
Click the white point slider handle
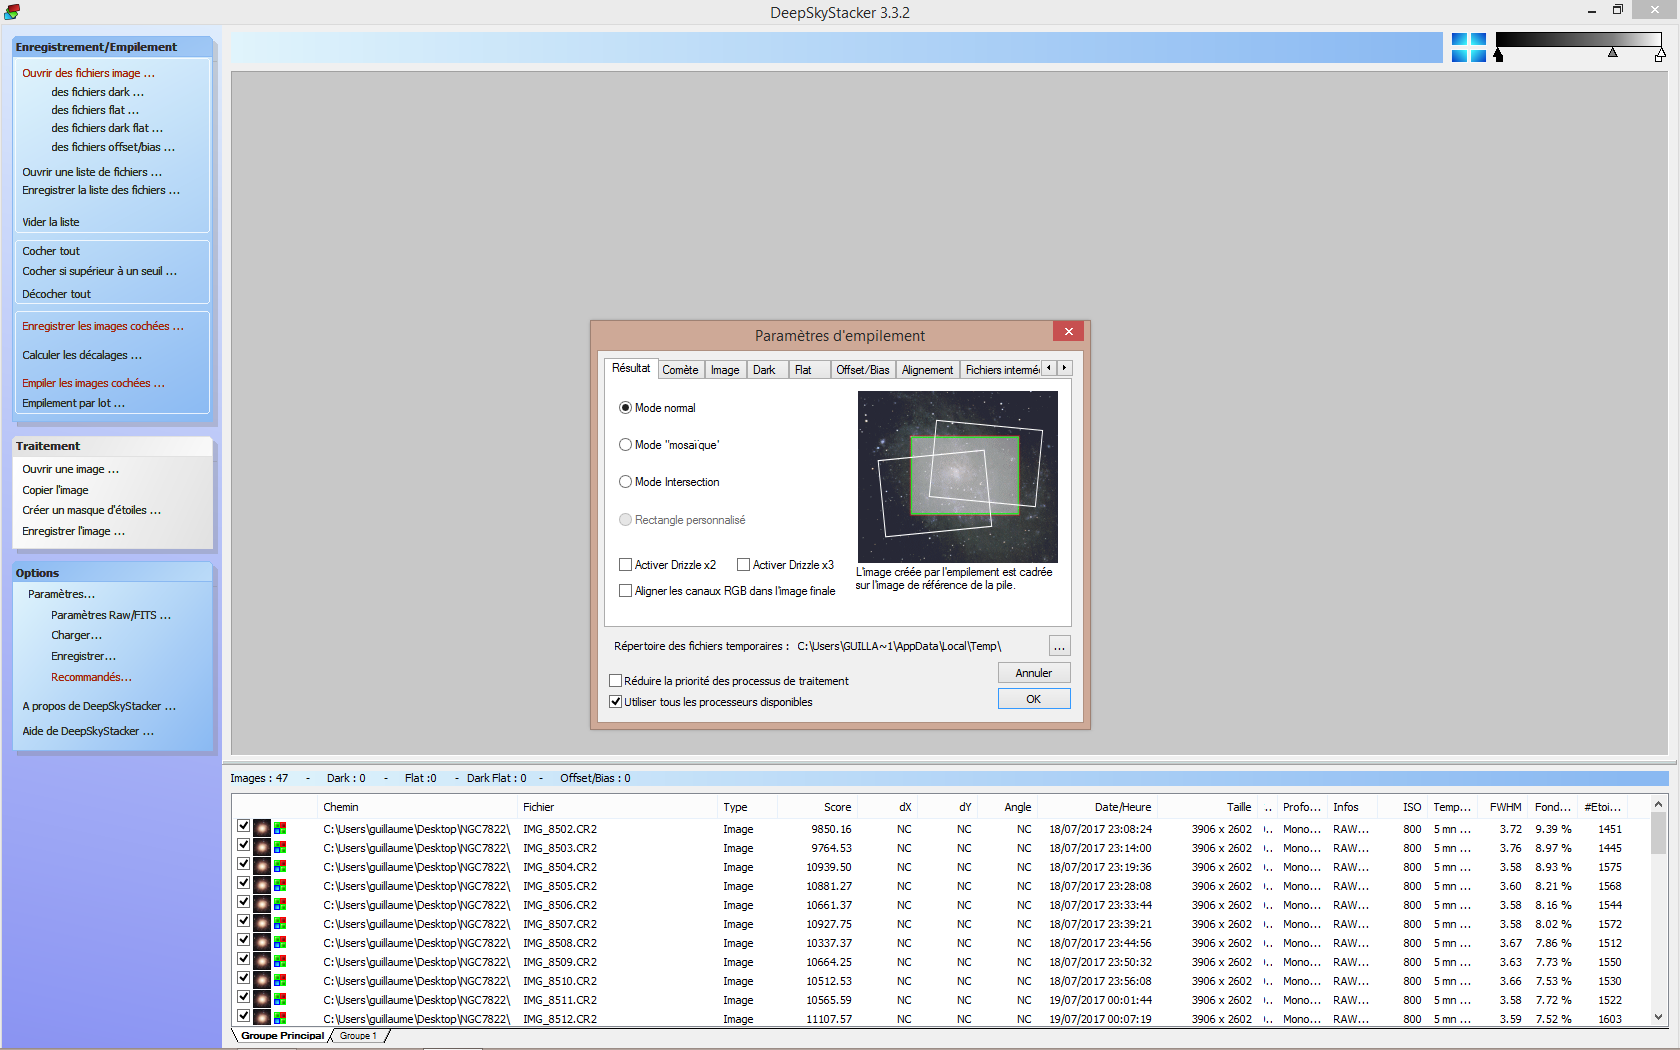[1660, 55]
